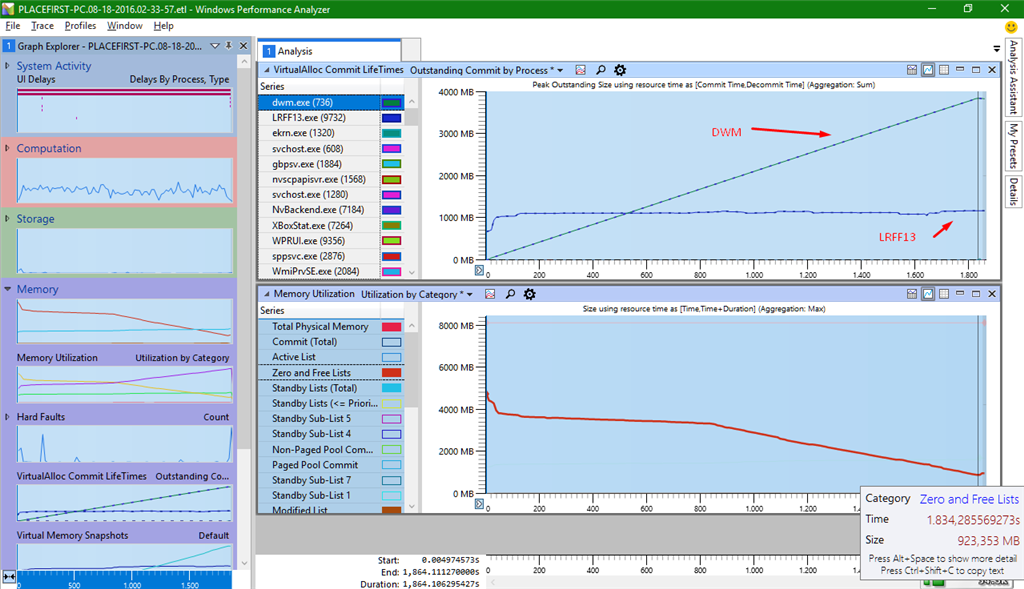Open the Analysis Assistant side tab
This screenshot has height=589, width=1024.
(1013, 77)
